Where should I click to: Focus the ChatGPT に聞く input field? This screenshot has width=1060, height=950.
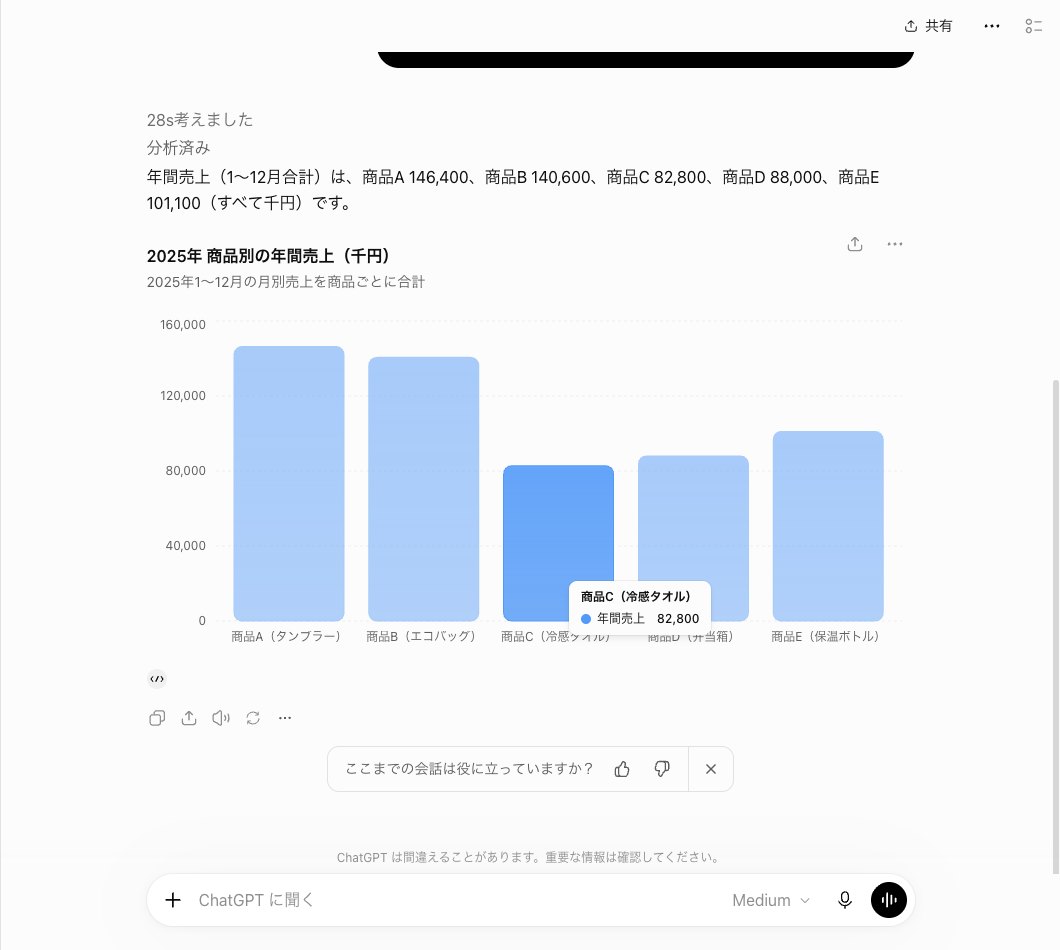click(x=453, y=900)
